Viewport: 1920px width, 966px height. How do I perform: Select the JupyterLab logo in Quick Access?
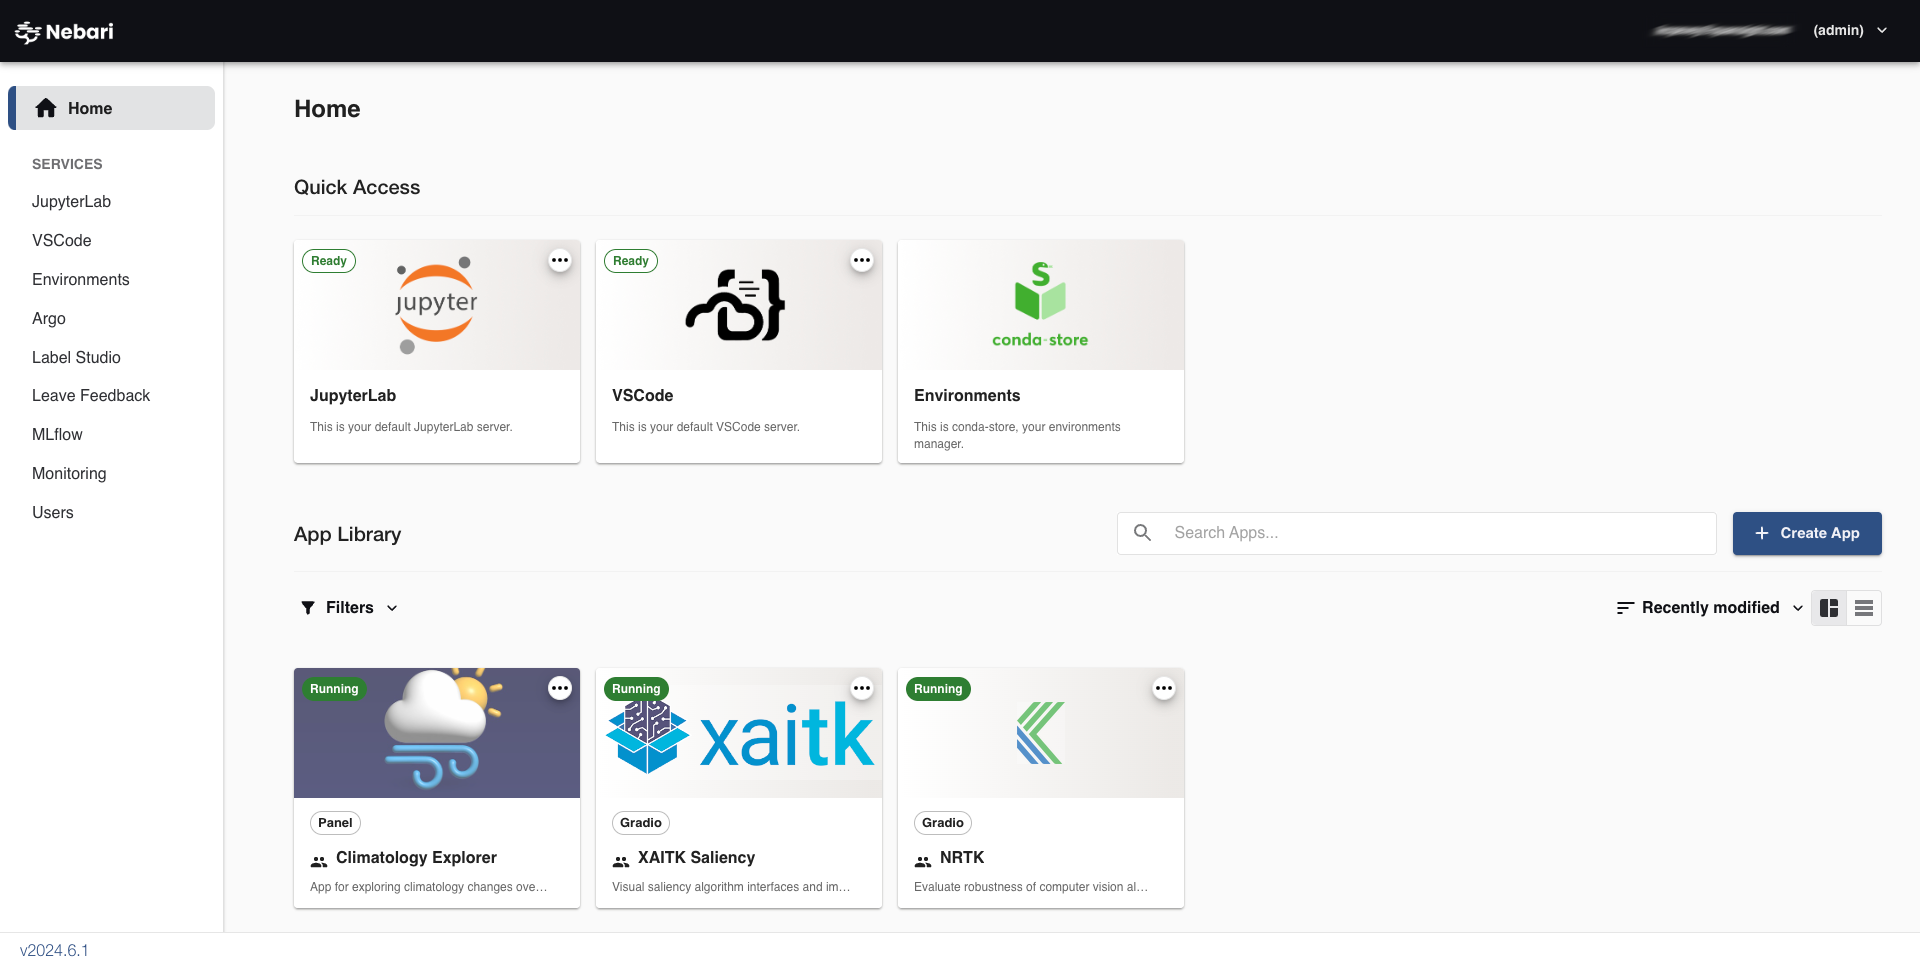click(x=436, y=303)
